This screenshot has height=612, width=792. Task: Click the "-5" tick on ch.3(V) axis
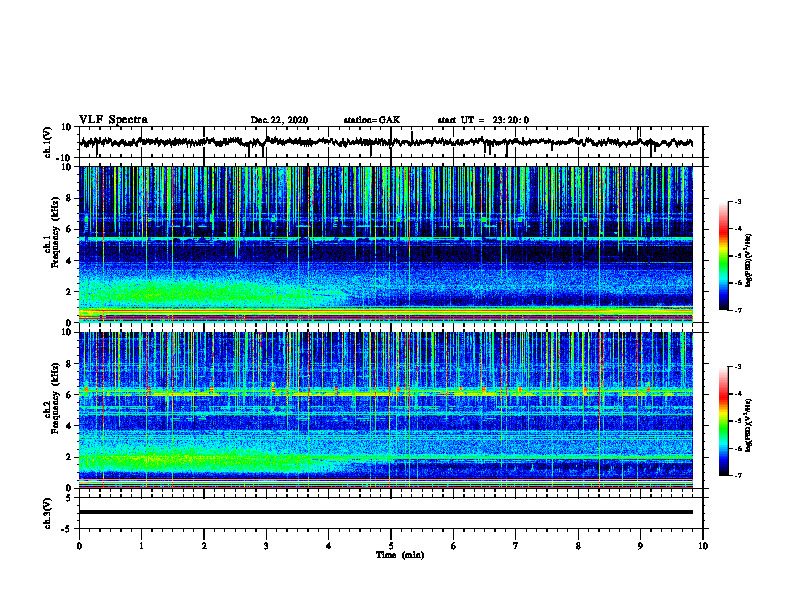coord(67,529)
